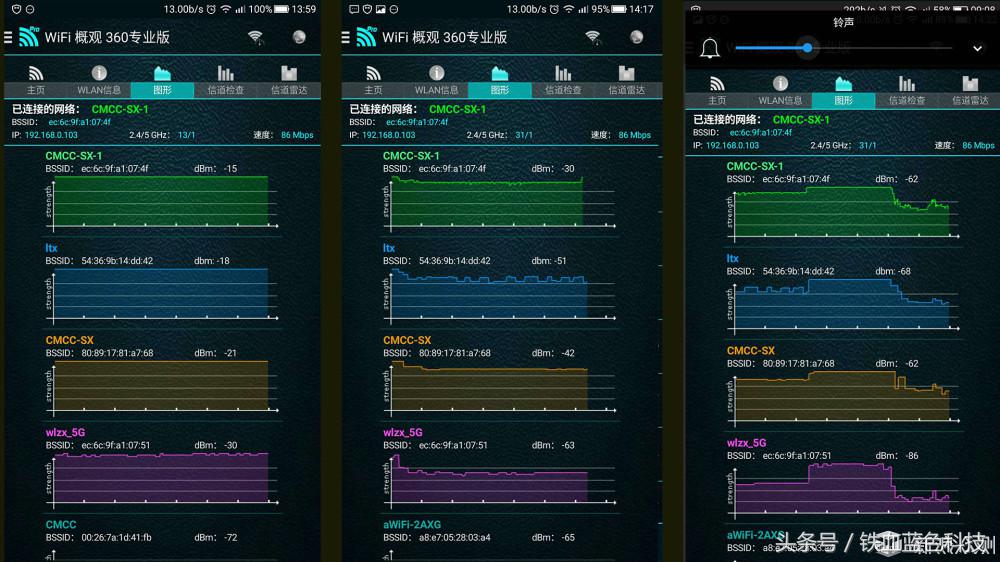The height and width of the screenshot is (562, 1000).
Task: Select aWiFi-2AXG network name in 14:17 screen
Action: (x=412, y=524)
